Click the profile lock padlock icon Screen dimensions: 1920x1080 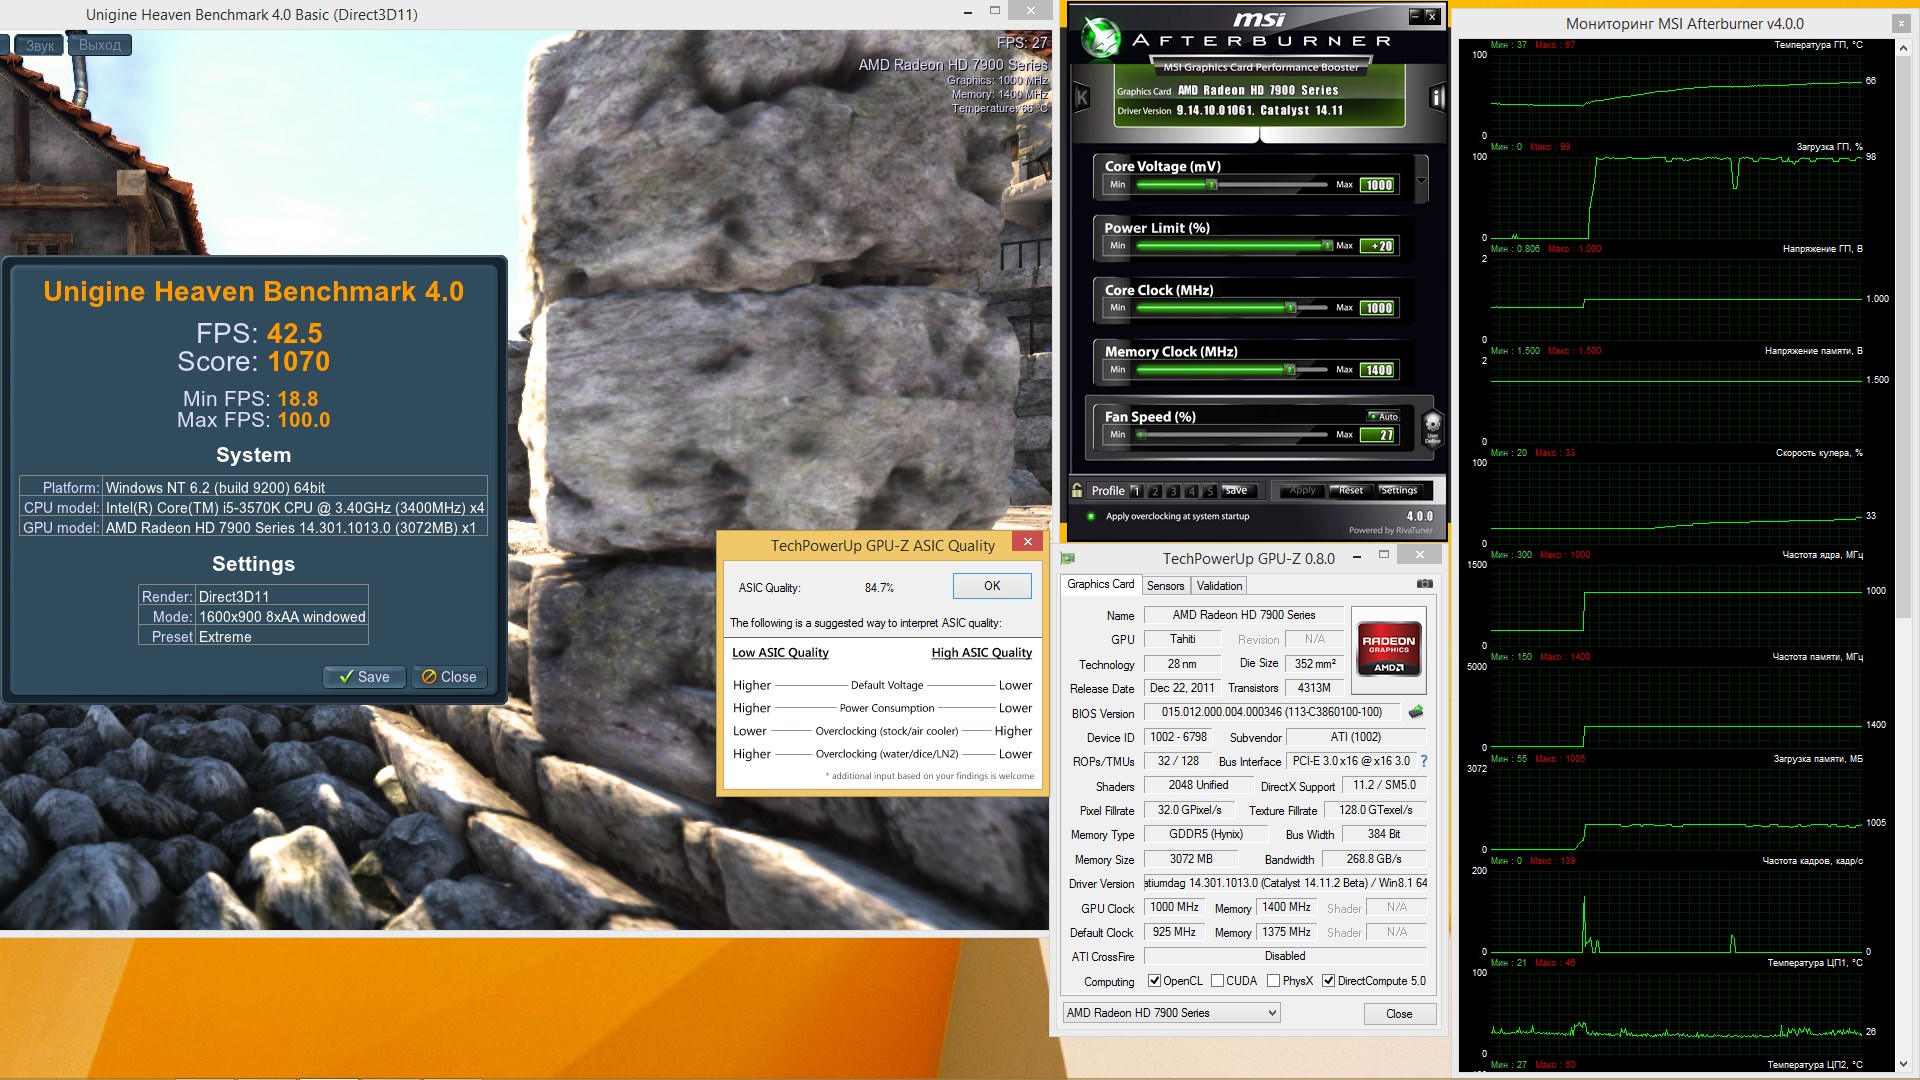(x=1077, y=490)
